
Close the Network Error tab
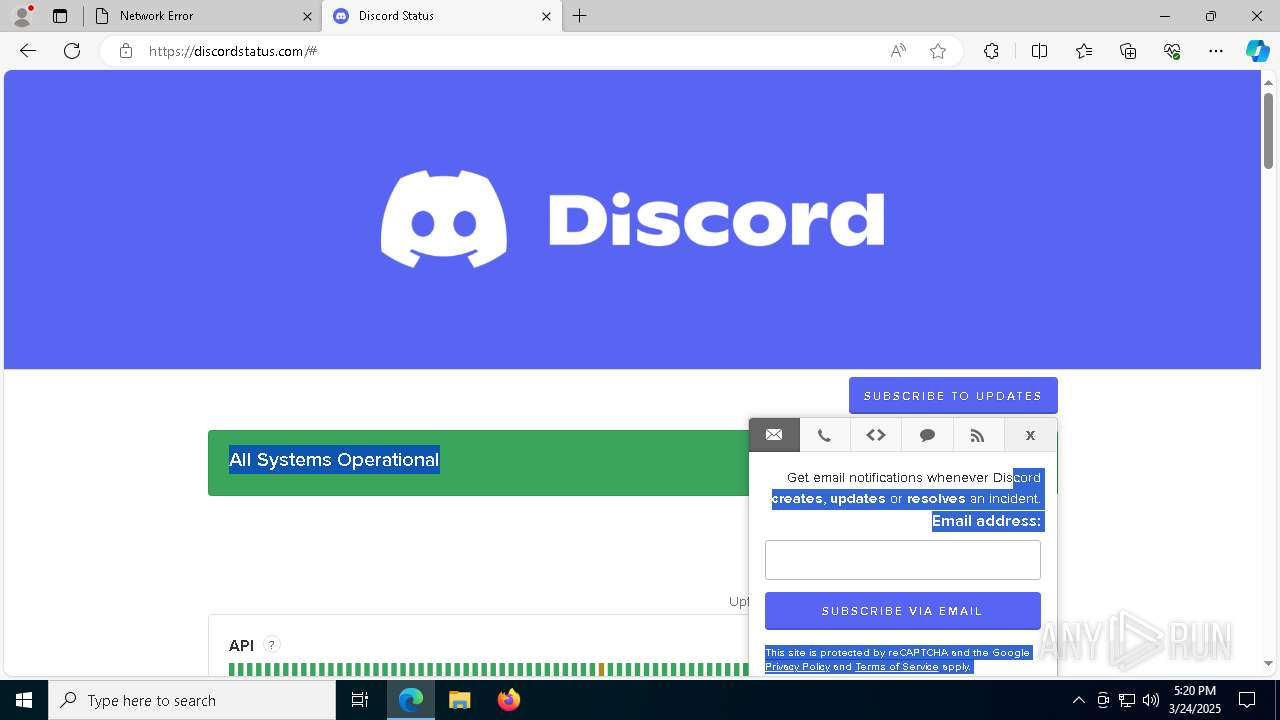(307, 16)
